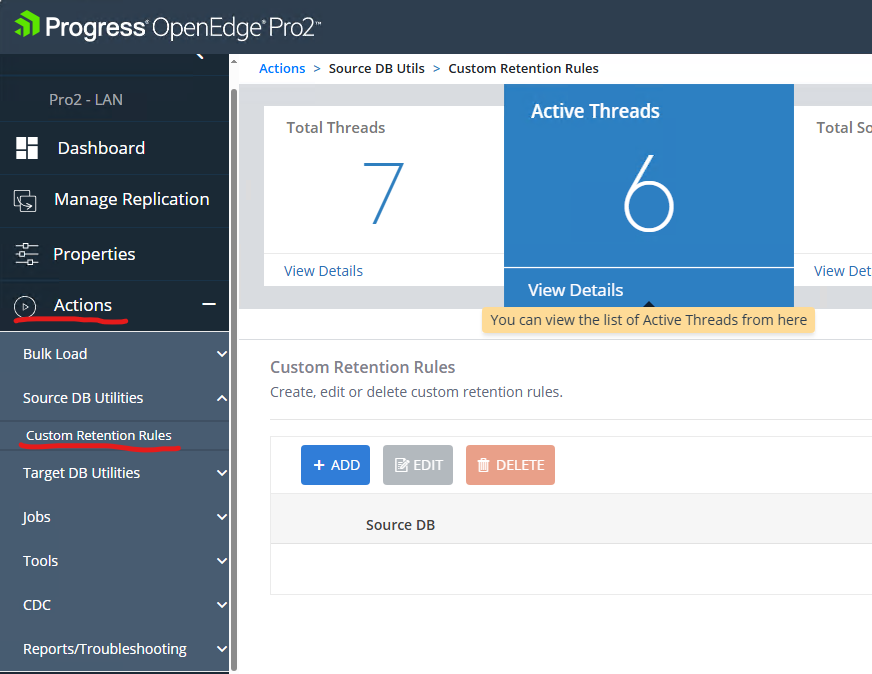Click the plus icon on ADD
This screenshot has height=674, width=872.
point(319,465)
